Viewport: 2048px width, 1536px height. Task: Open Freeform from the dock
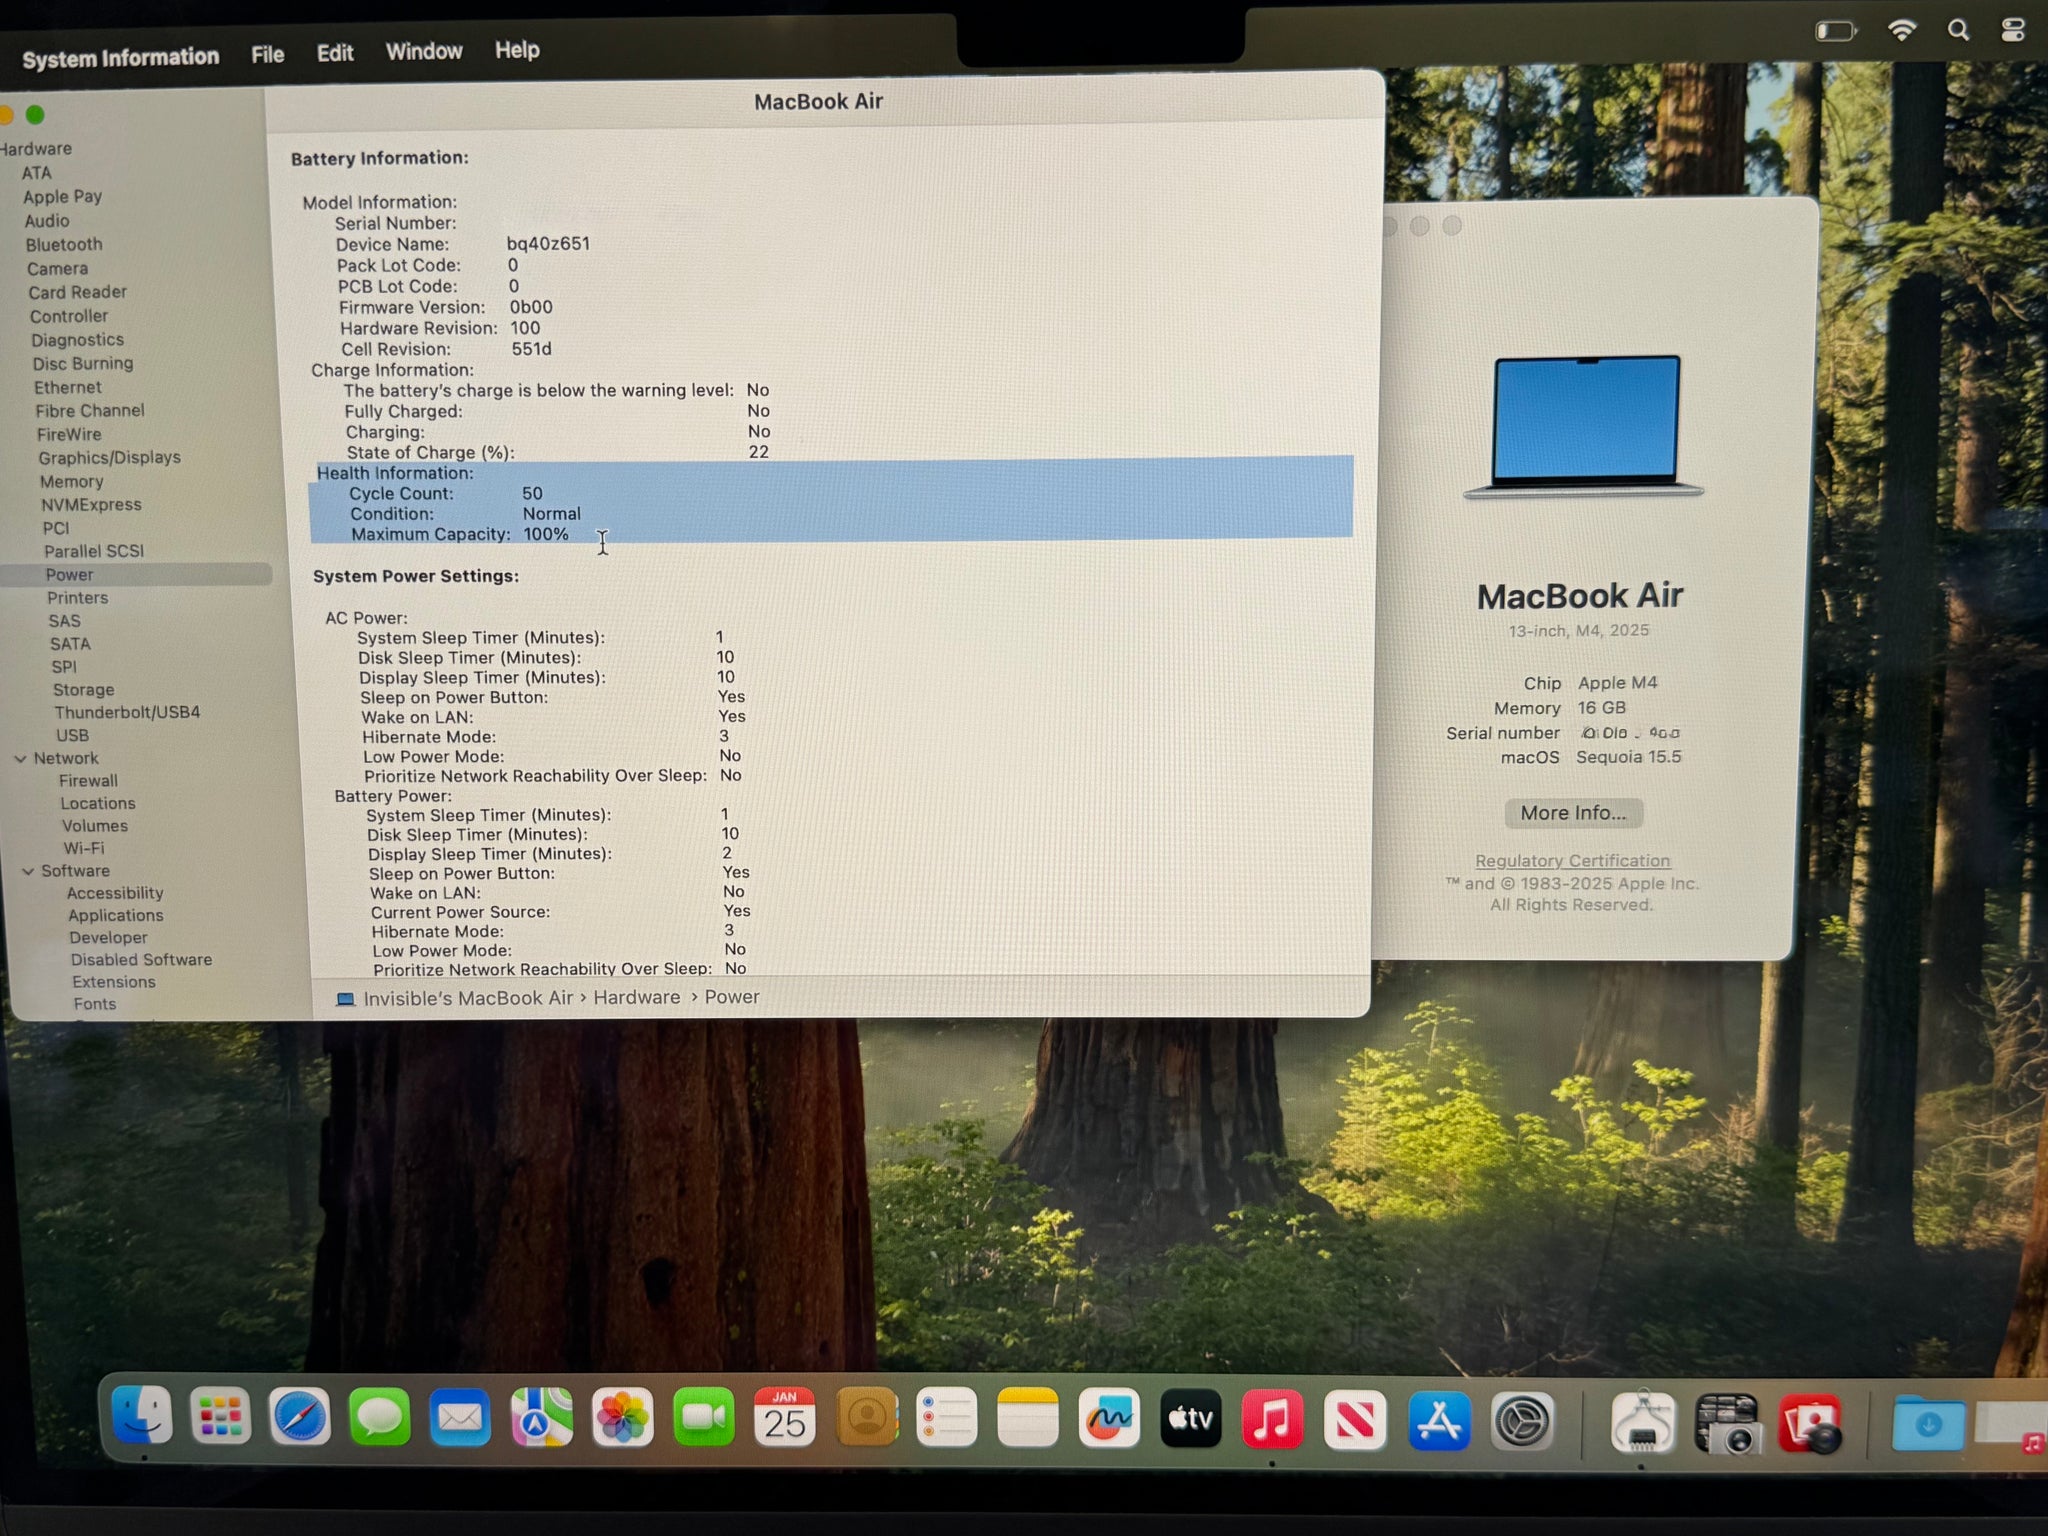[x=1108, y=1418]
